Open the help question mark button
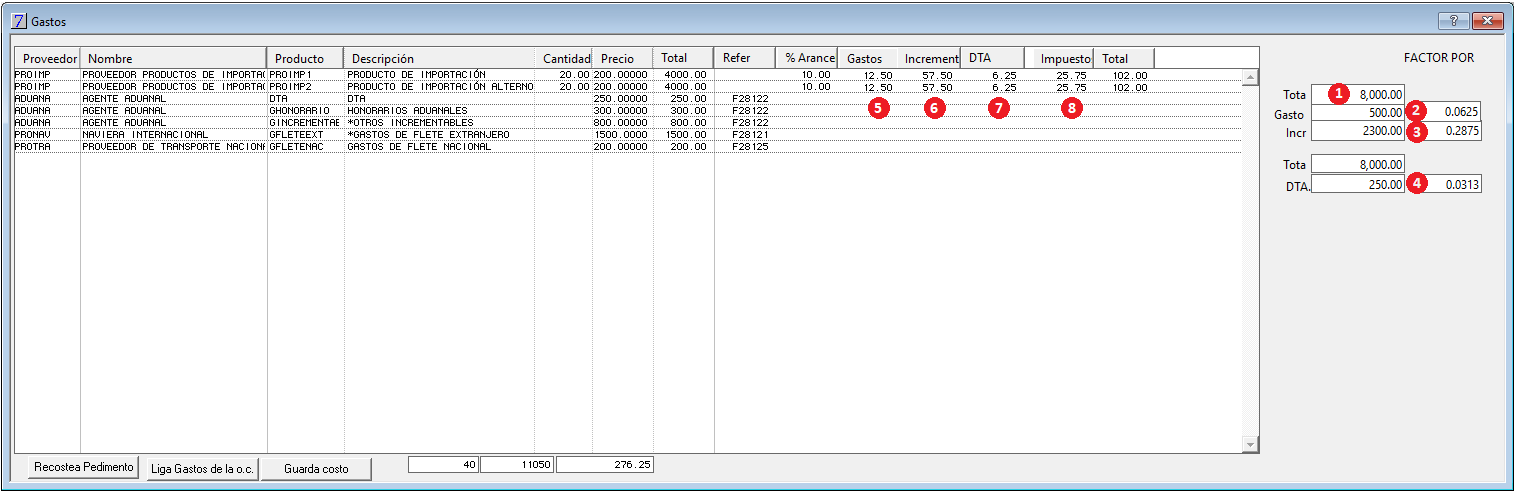Image resolution: width=1517 pixels, height=494 pixels. (x=1454, y=20)
